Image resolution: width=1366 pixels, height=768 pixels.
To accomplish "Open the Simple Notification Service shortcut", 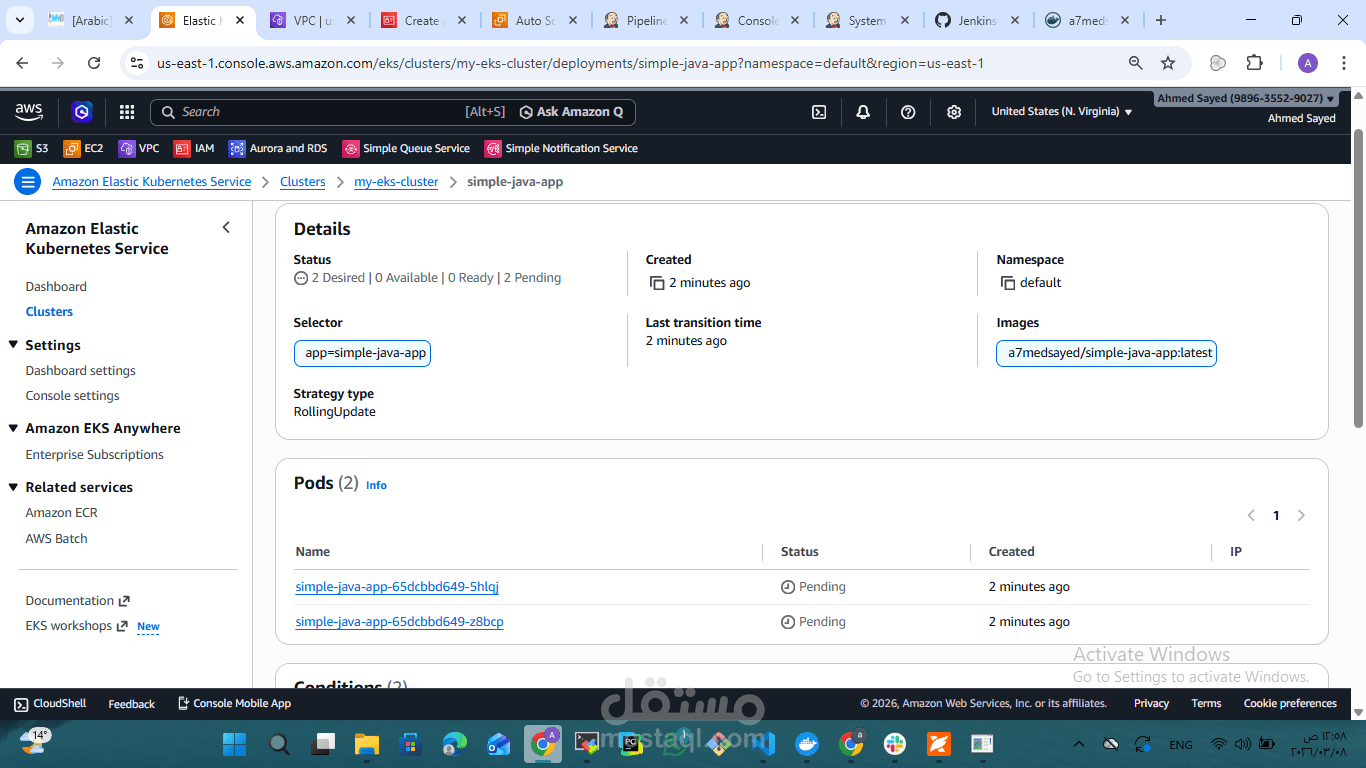I will pos(561,148).
